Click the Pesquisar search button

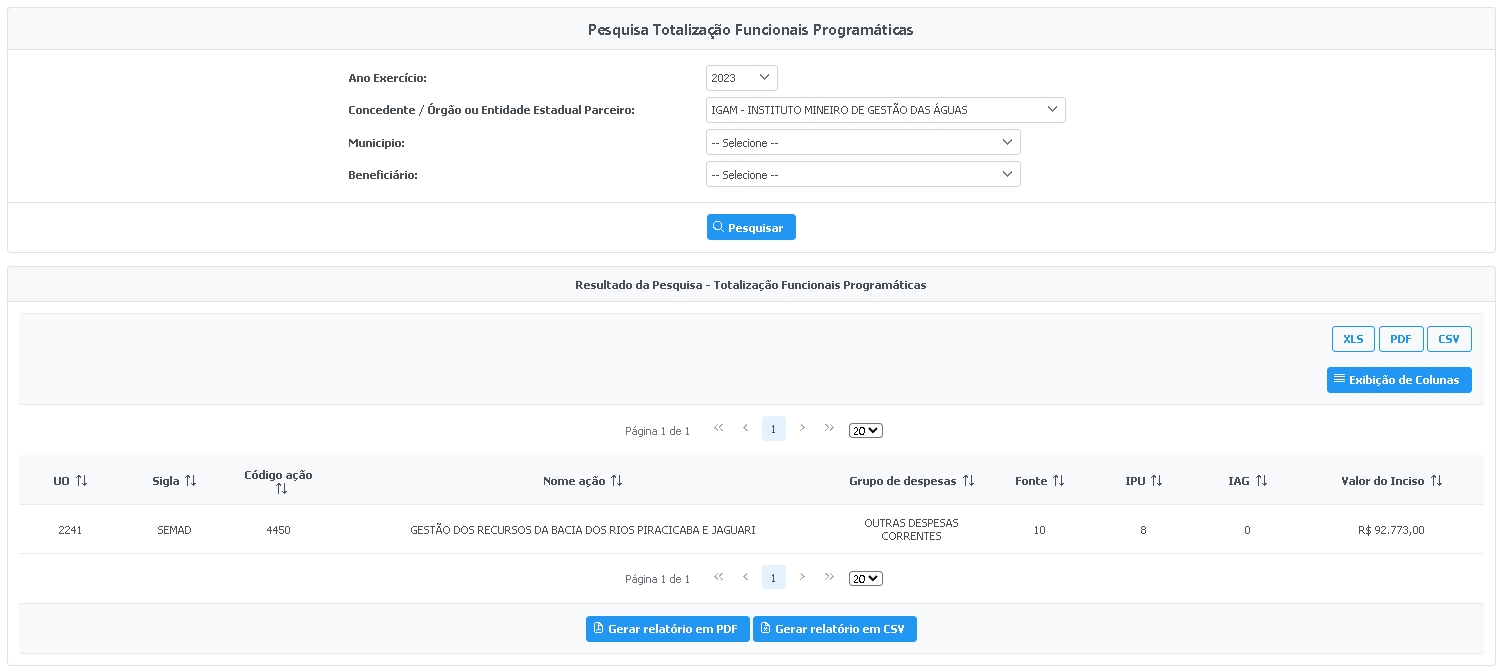pos(751,228)
